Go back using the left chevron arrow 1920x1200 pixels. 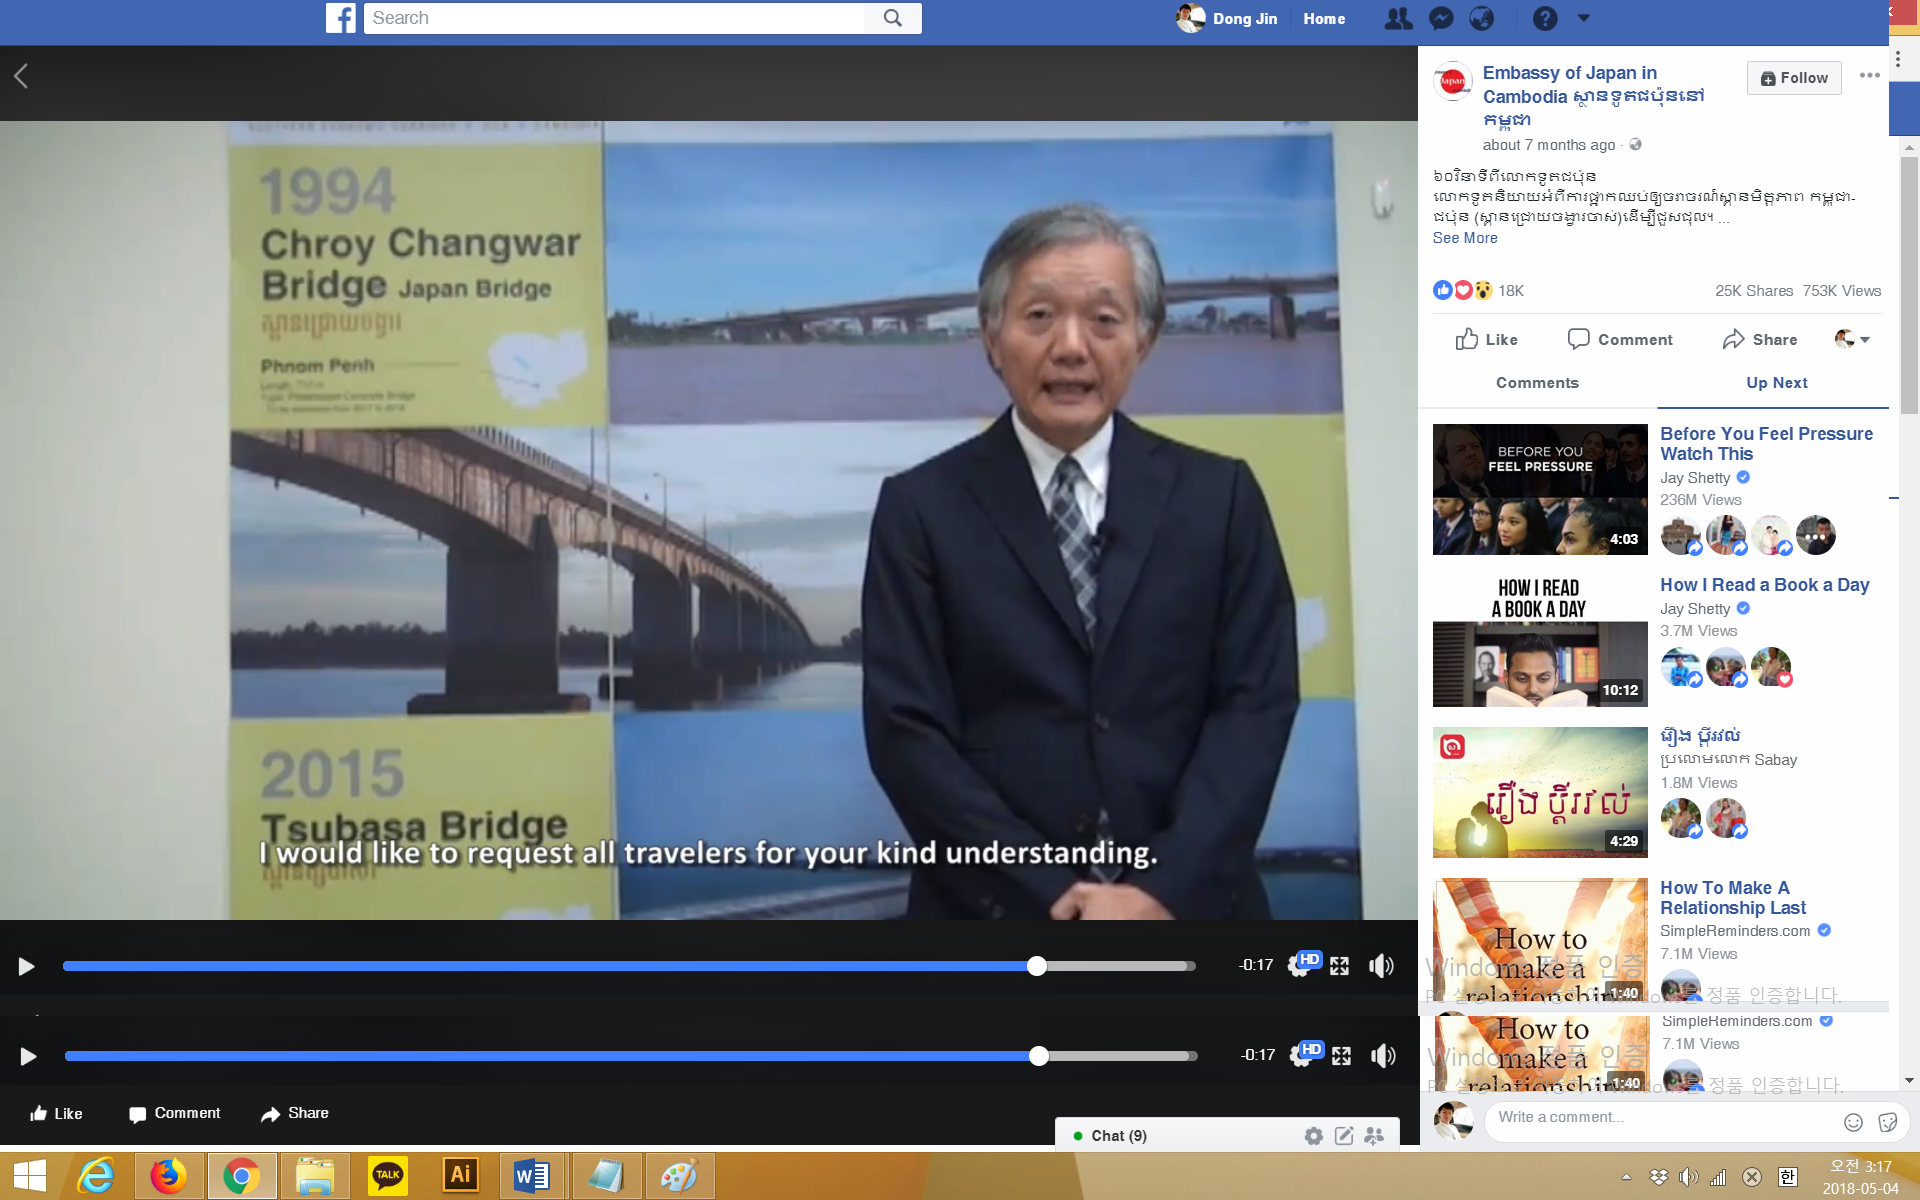coord(21,76)
